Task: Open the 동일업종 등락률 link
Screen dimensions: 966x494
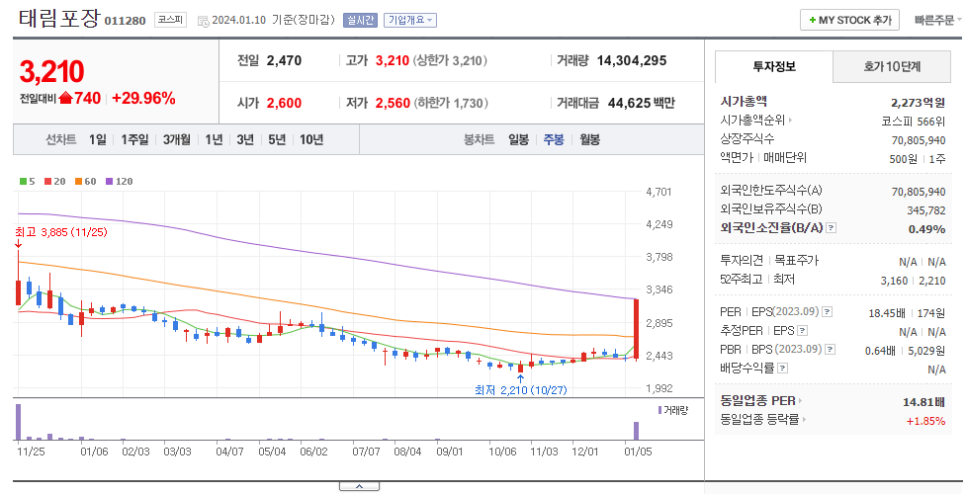Action: (x=760, y=420)
